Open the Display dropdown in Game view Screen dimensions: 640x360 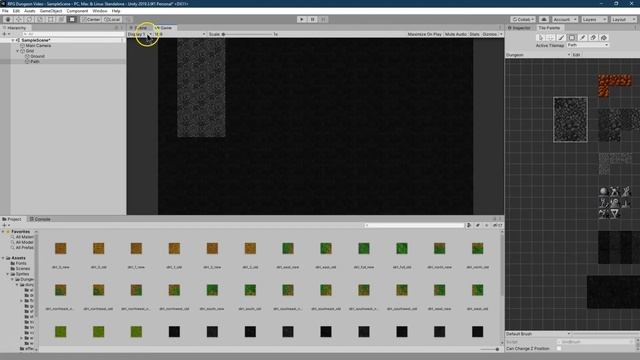(x=140, y=34)
